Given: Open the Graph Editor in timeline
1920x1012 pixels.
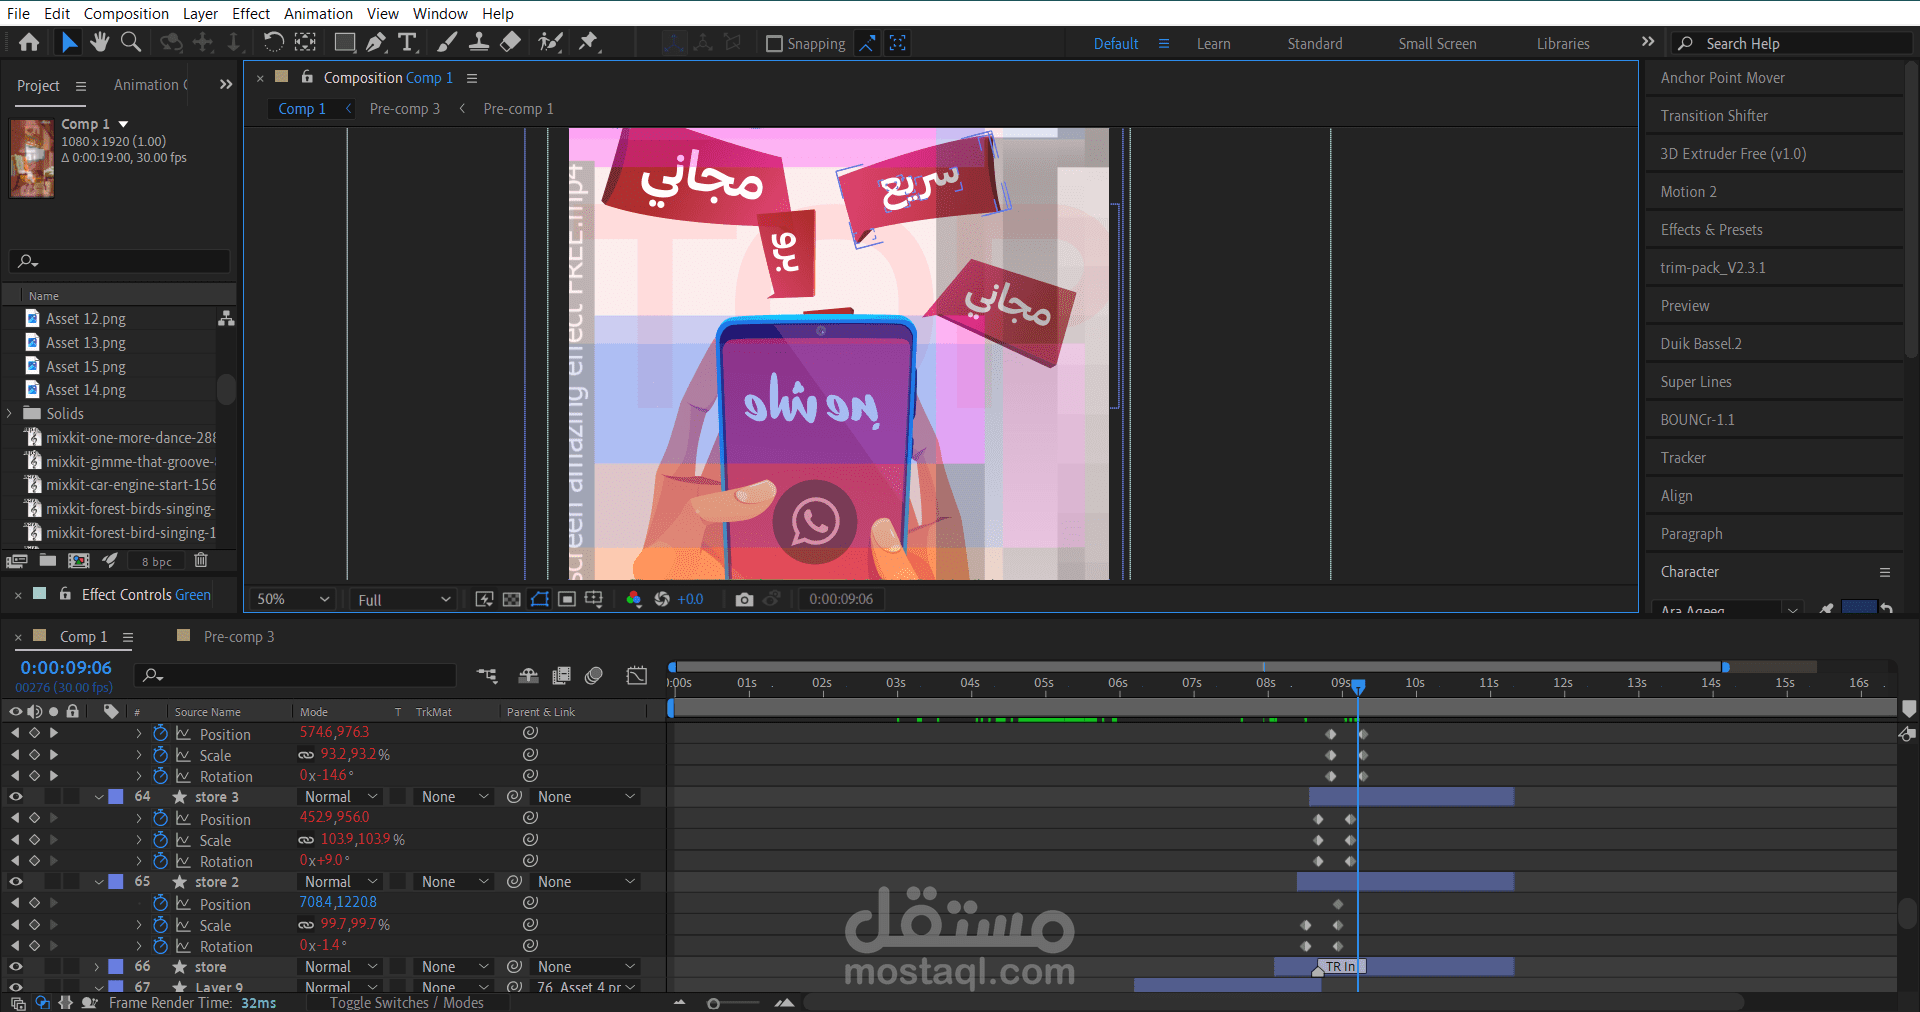Looking at the screenshot, I should 637,676.
